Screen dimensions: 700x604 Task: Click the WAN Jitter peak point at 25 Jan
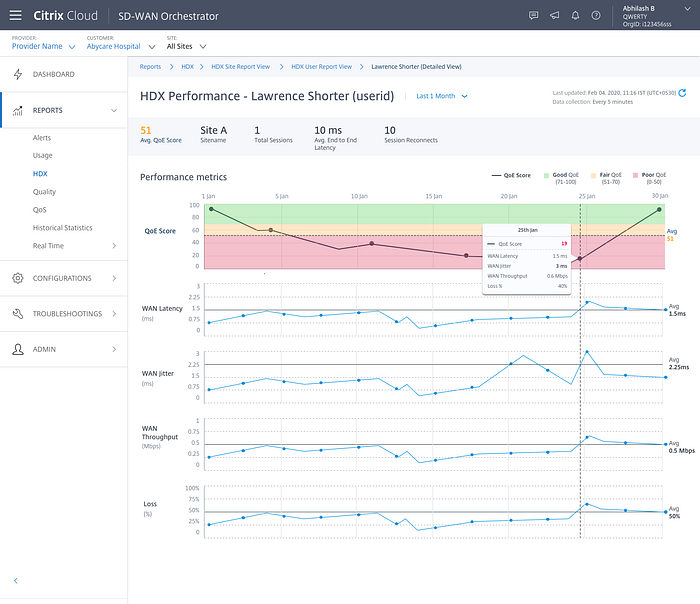[x=587, y=352]
